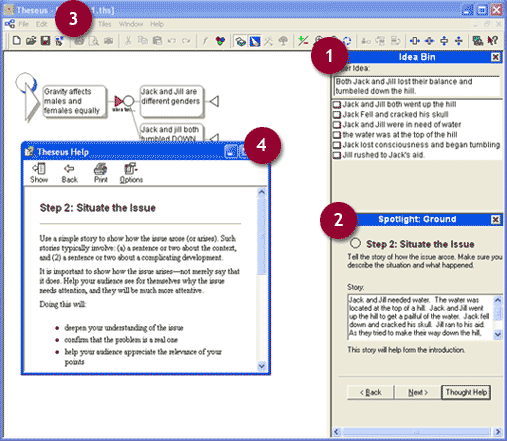Check 'Jack Fell and cracked his skull' idea

[337, 115]
